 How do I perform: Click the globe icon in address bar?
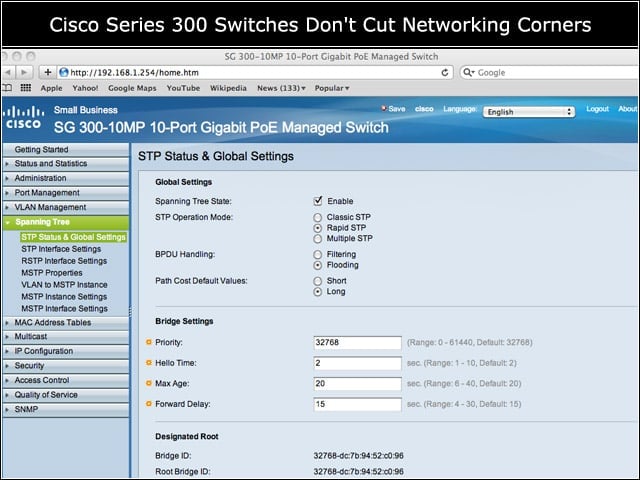(x=64, y=73)
